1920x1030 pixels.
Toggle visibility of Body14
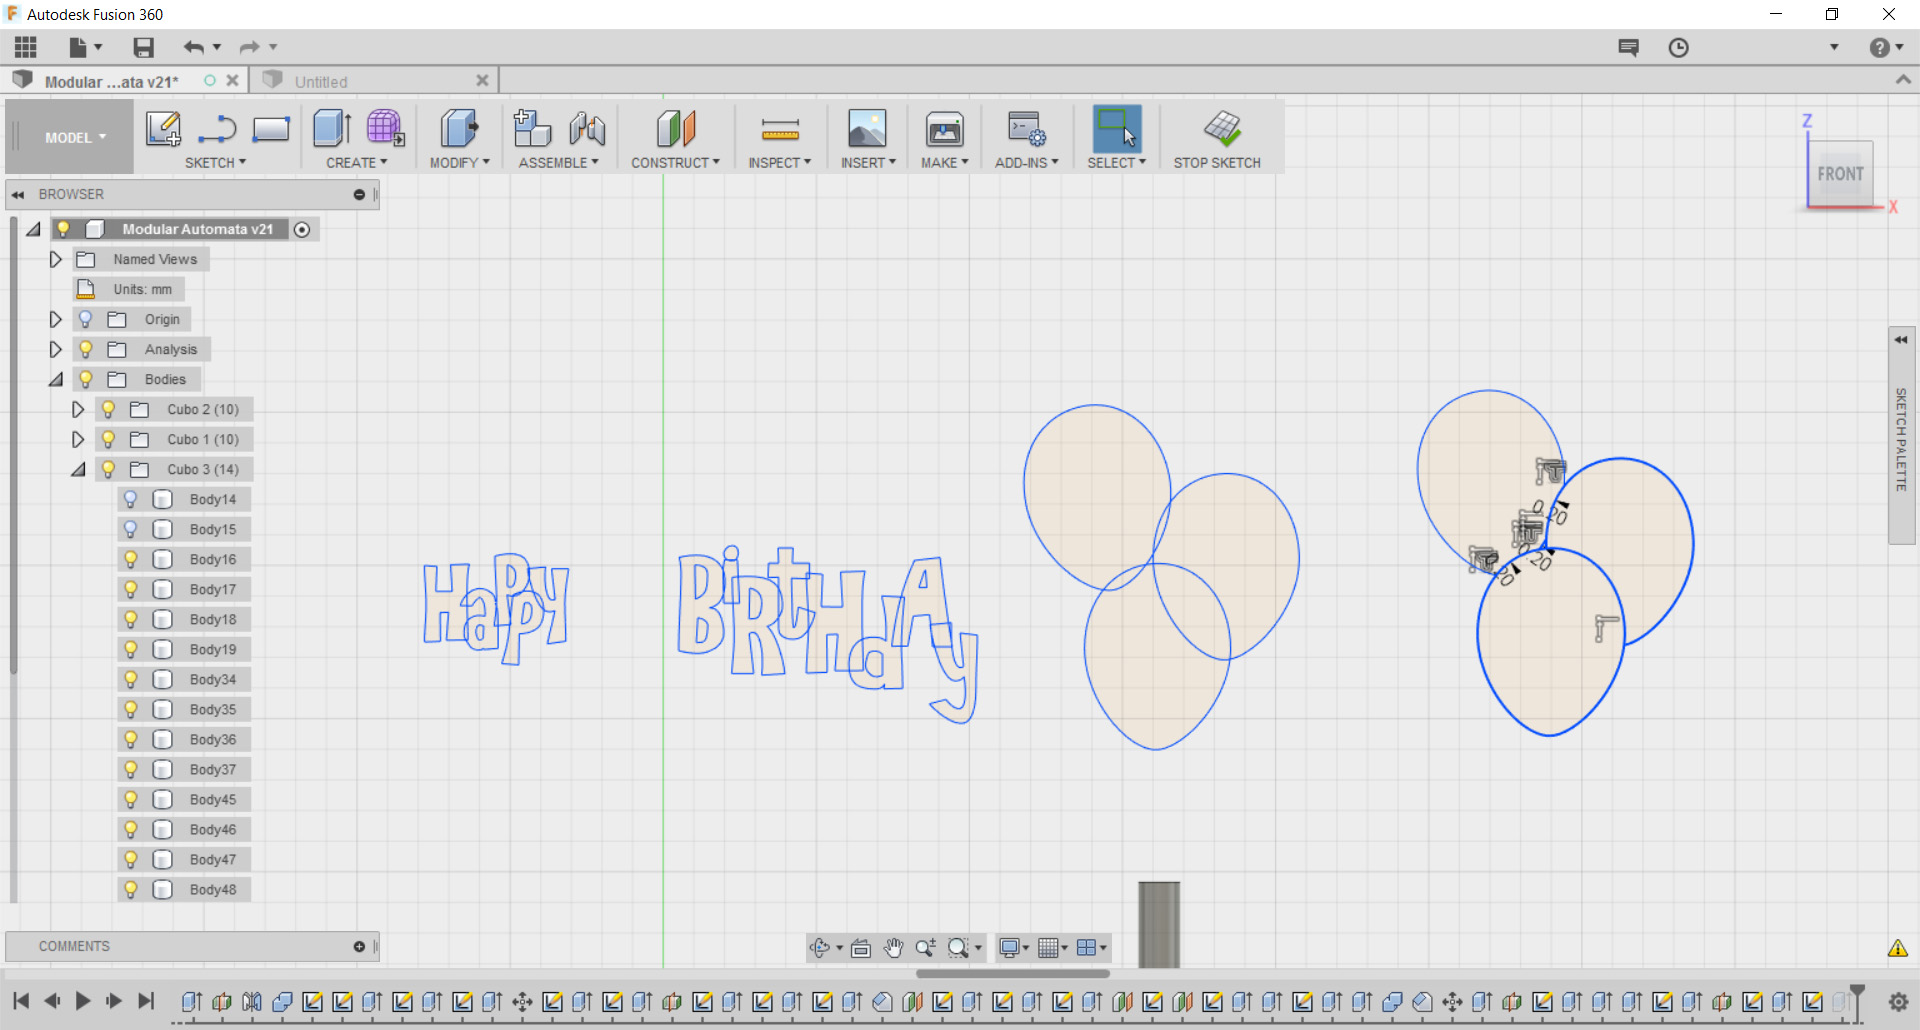[131, 499]
